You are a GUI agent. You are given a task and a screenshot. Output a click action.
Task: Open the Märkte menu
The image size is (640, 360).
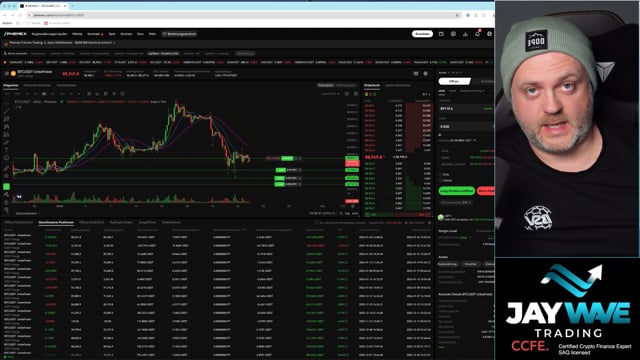(x=77, y=34)
